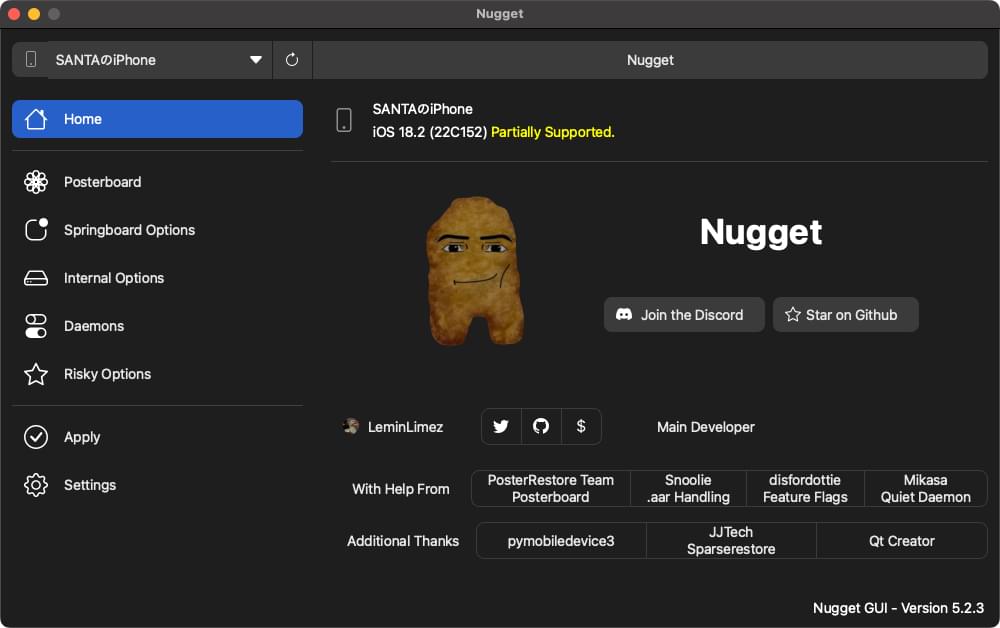Viewport: 1000px width, 628px height.
Task: Click the 'iOS 18.2 (22C152)' version text
Action: tap(429, 132)
